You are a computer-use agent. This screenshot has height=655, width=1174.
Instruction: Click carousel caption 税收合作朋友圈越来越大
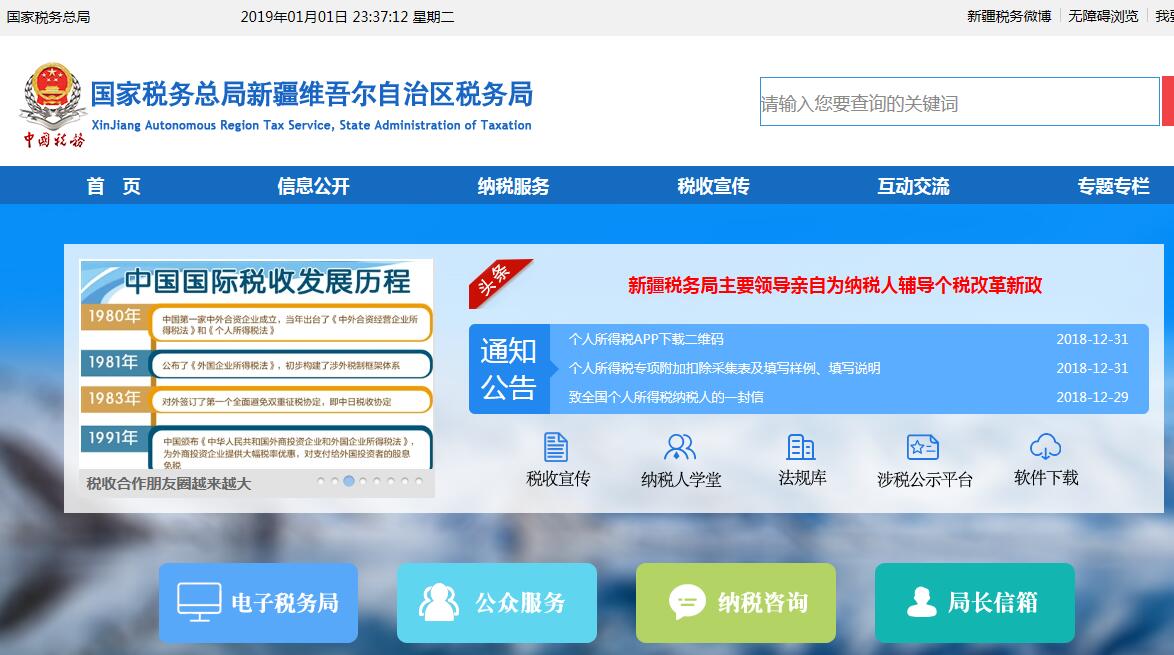[x=168, y=484]
